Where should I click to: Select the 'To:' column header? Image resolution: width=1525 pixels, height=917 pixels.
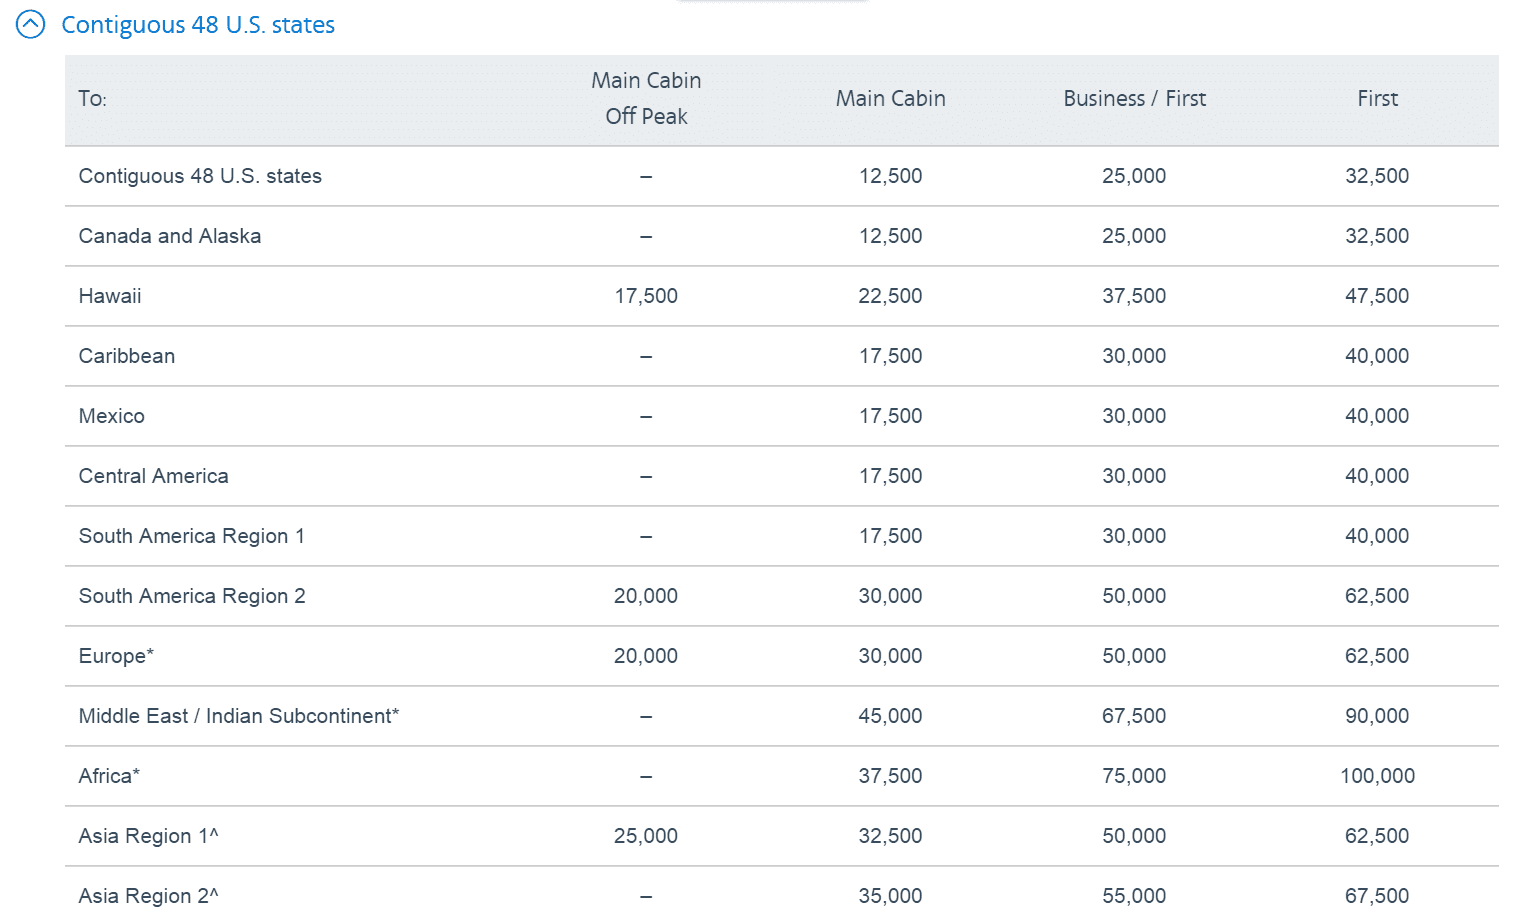93,99
